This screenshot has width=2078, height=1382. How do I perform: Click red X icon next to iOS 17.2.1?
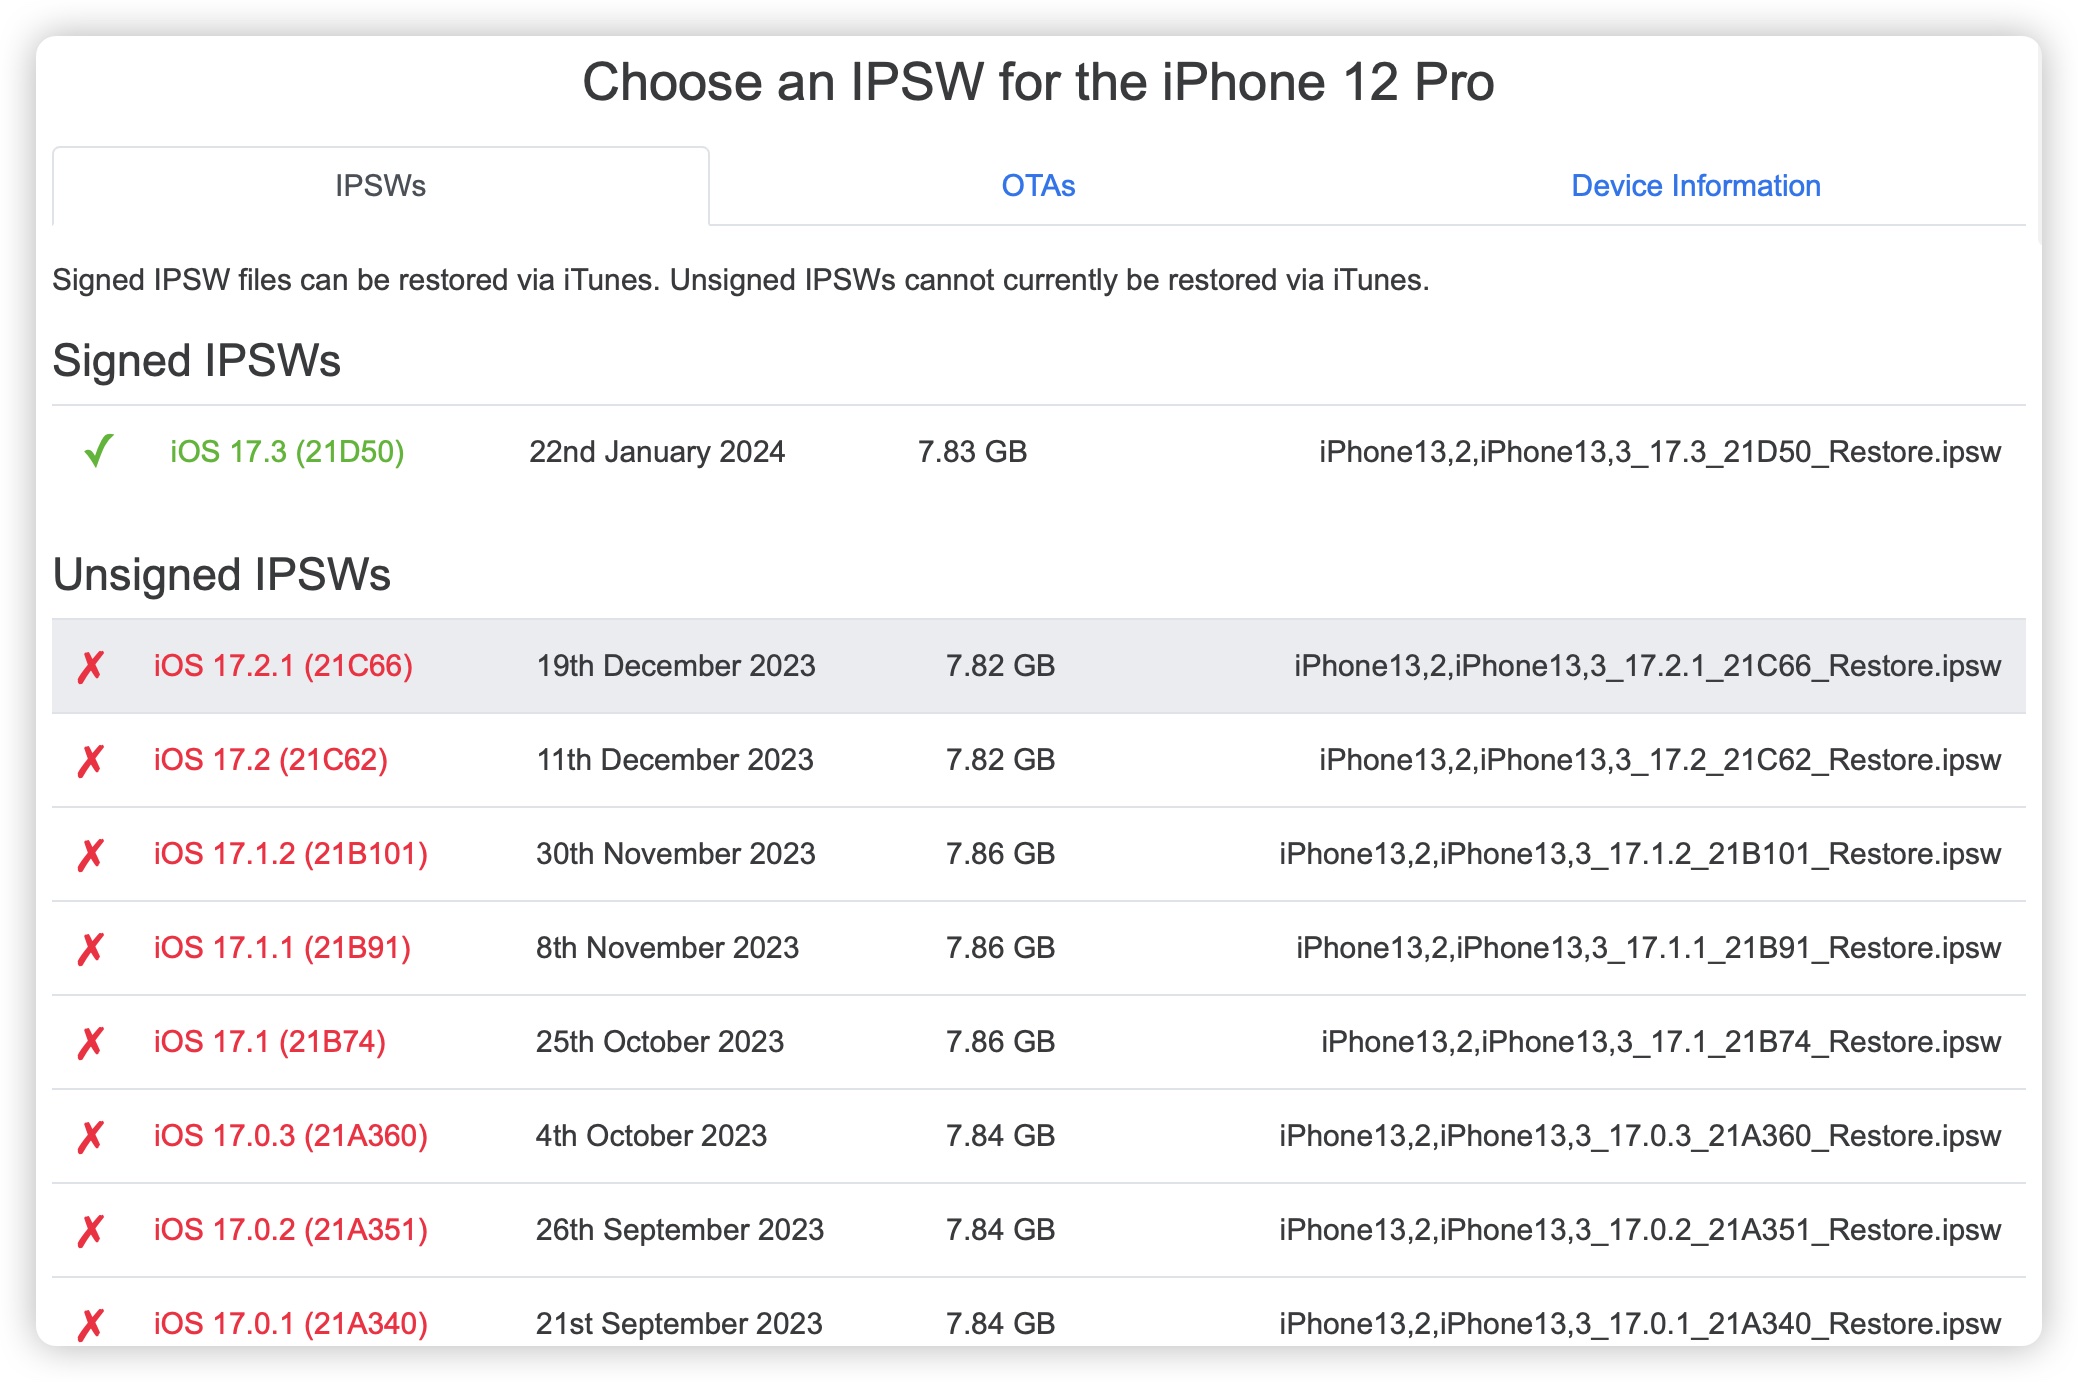click(x=91, y=666)
